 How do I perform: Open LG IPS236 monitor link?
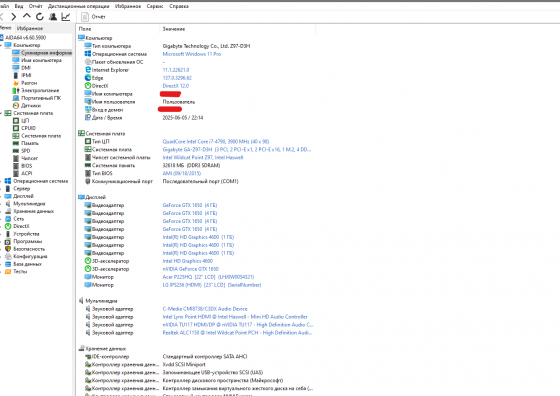pyautogui.click(x=212, y=285)
